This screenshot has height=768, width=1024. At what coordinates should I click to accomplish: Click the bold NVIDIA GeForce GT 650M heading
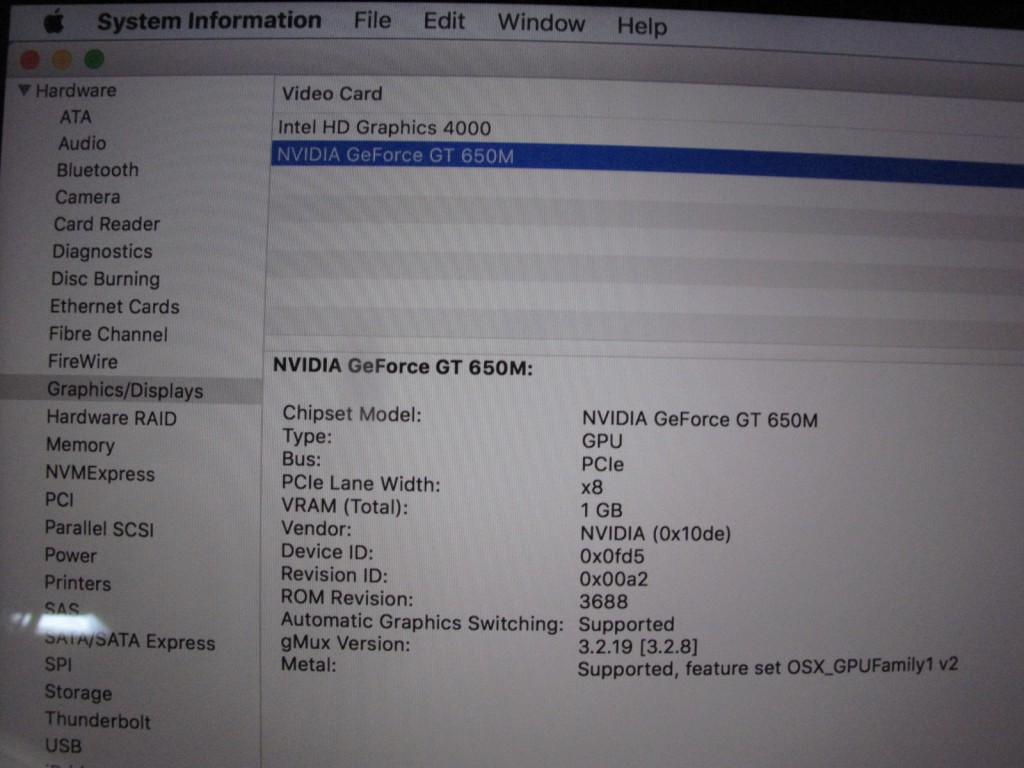click(402, 367)
